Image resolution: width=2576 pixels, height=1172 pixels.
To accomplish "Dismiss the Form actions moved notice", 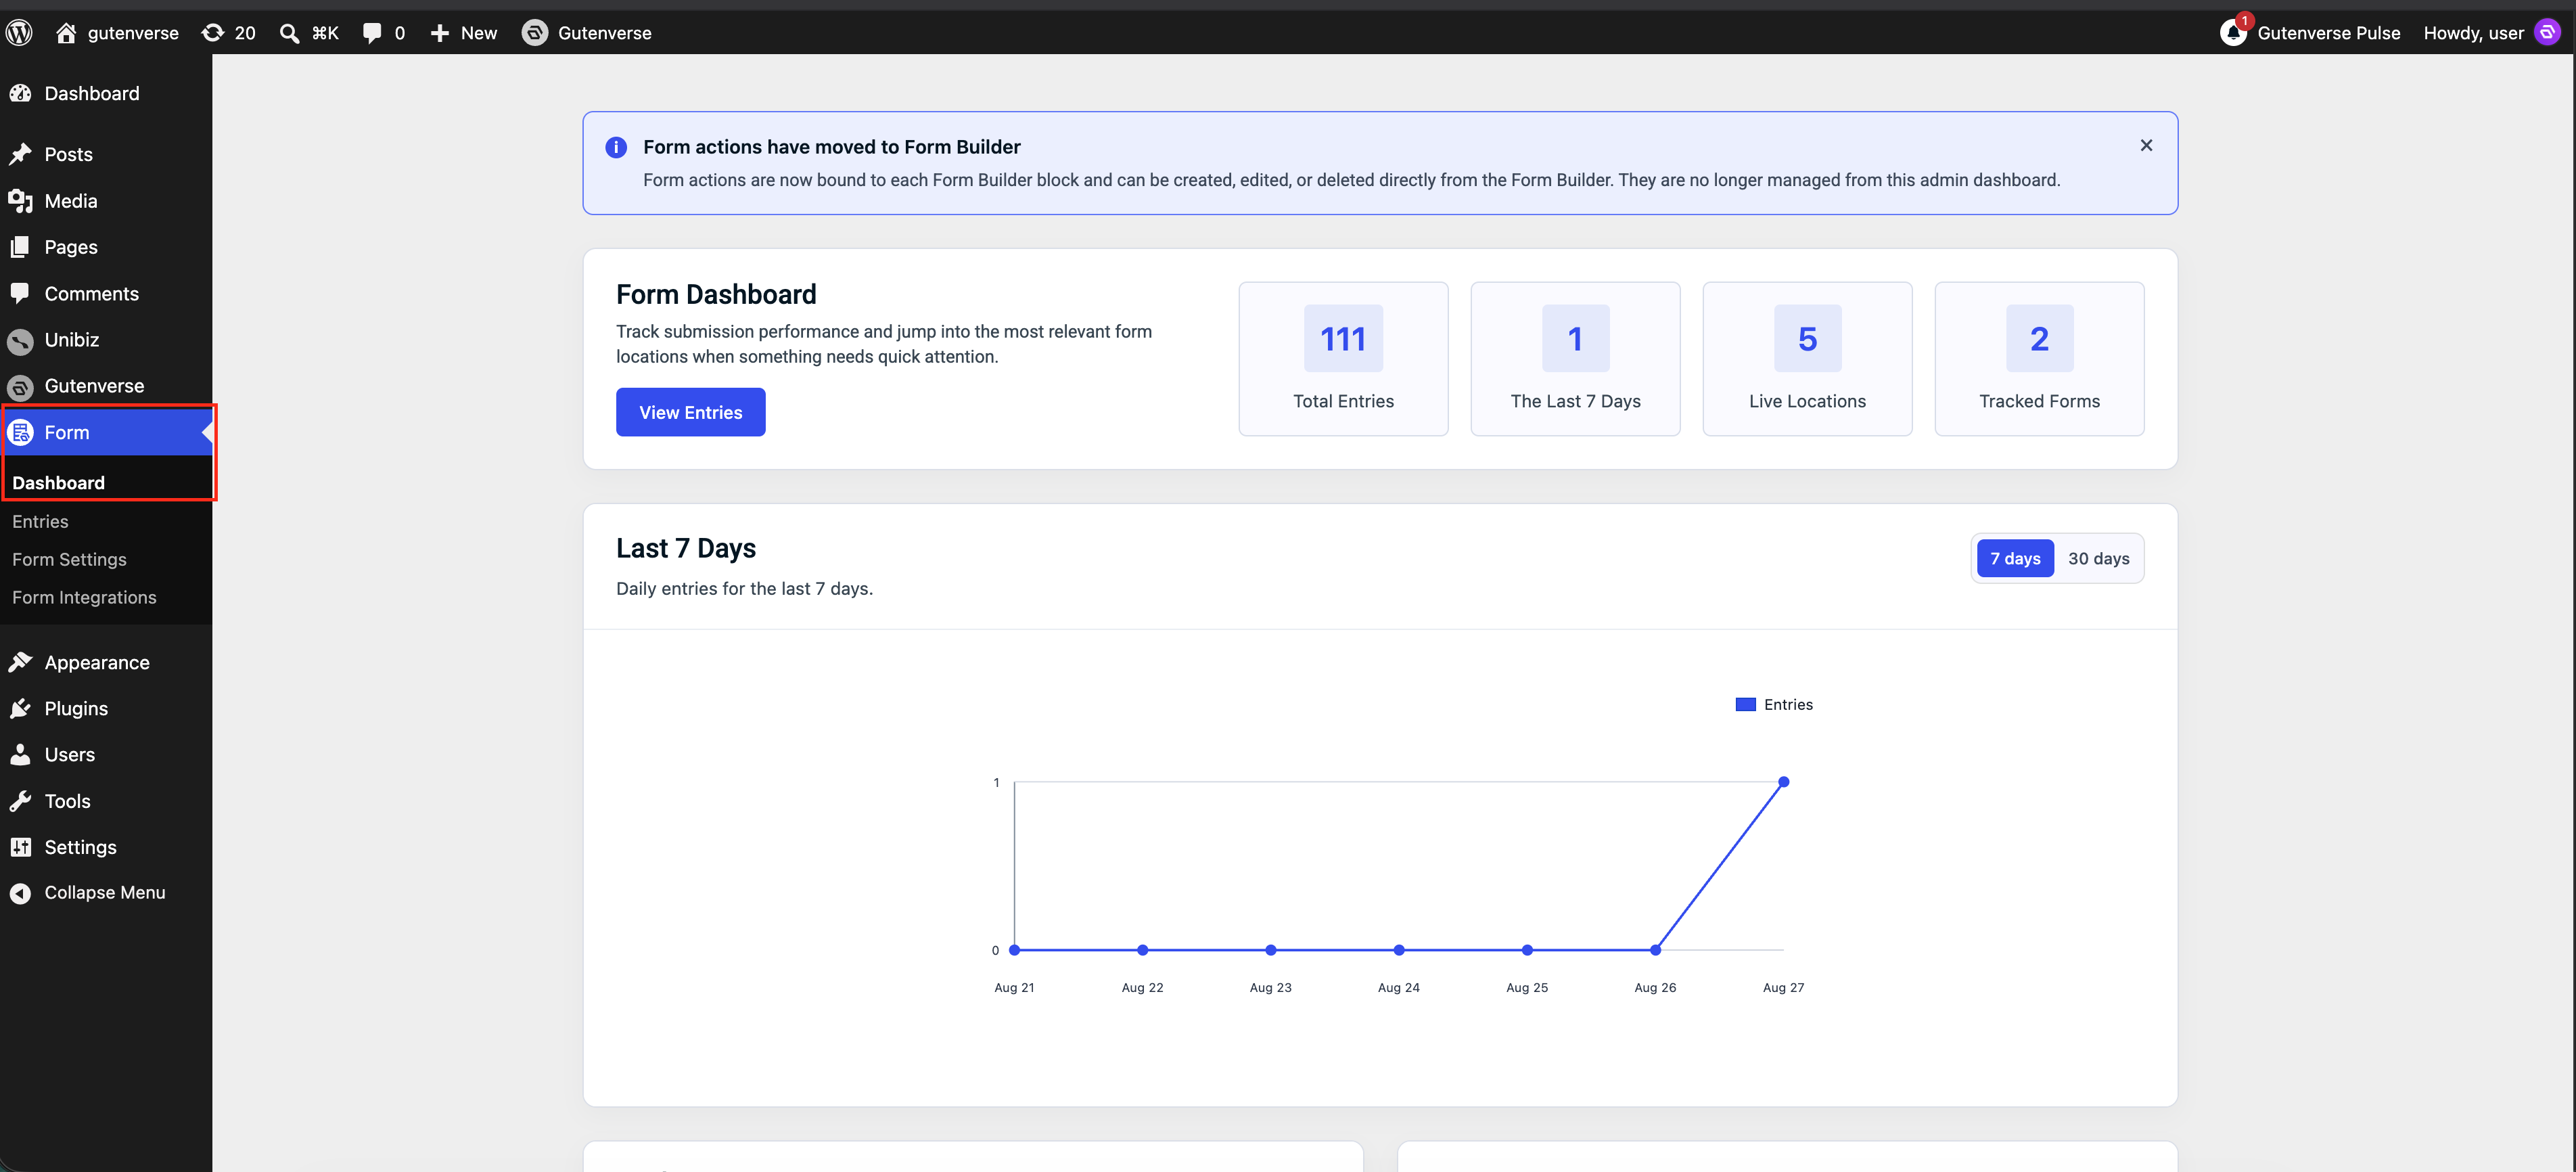I will pos(2146,145).
